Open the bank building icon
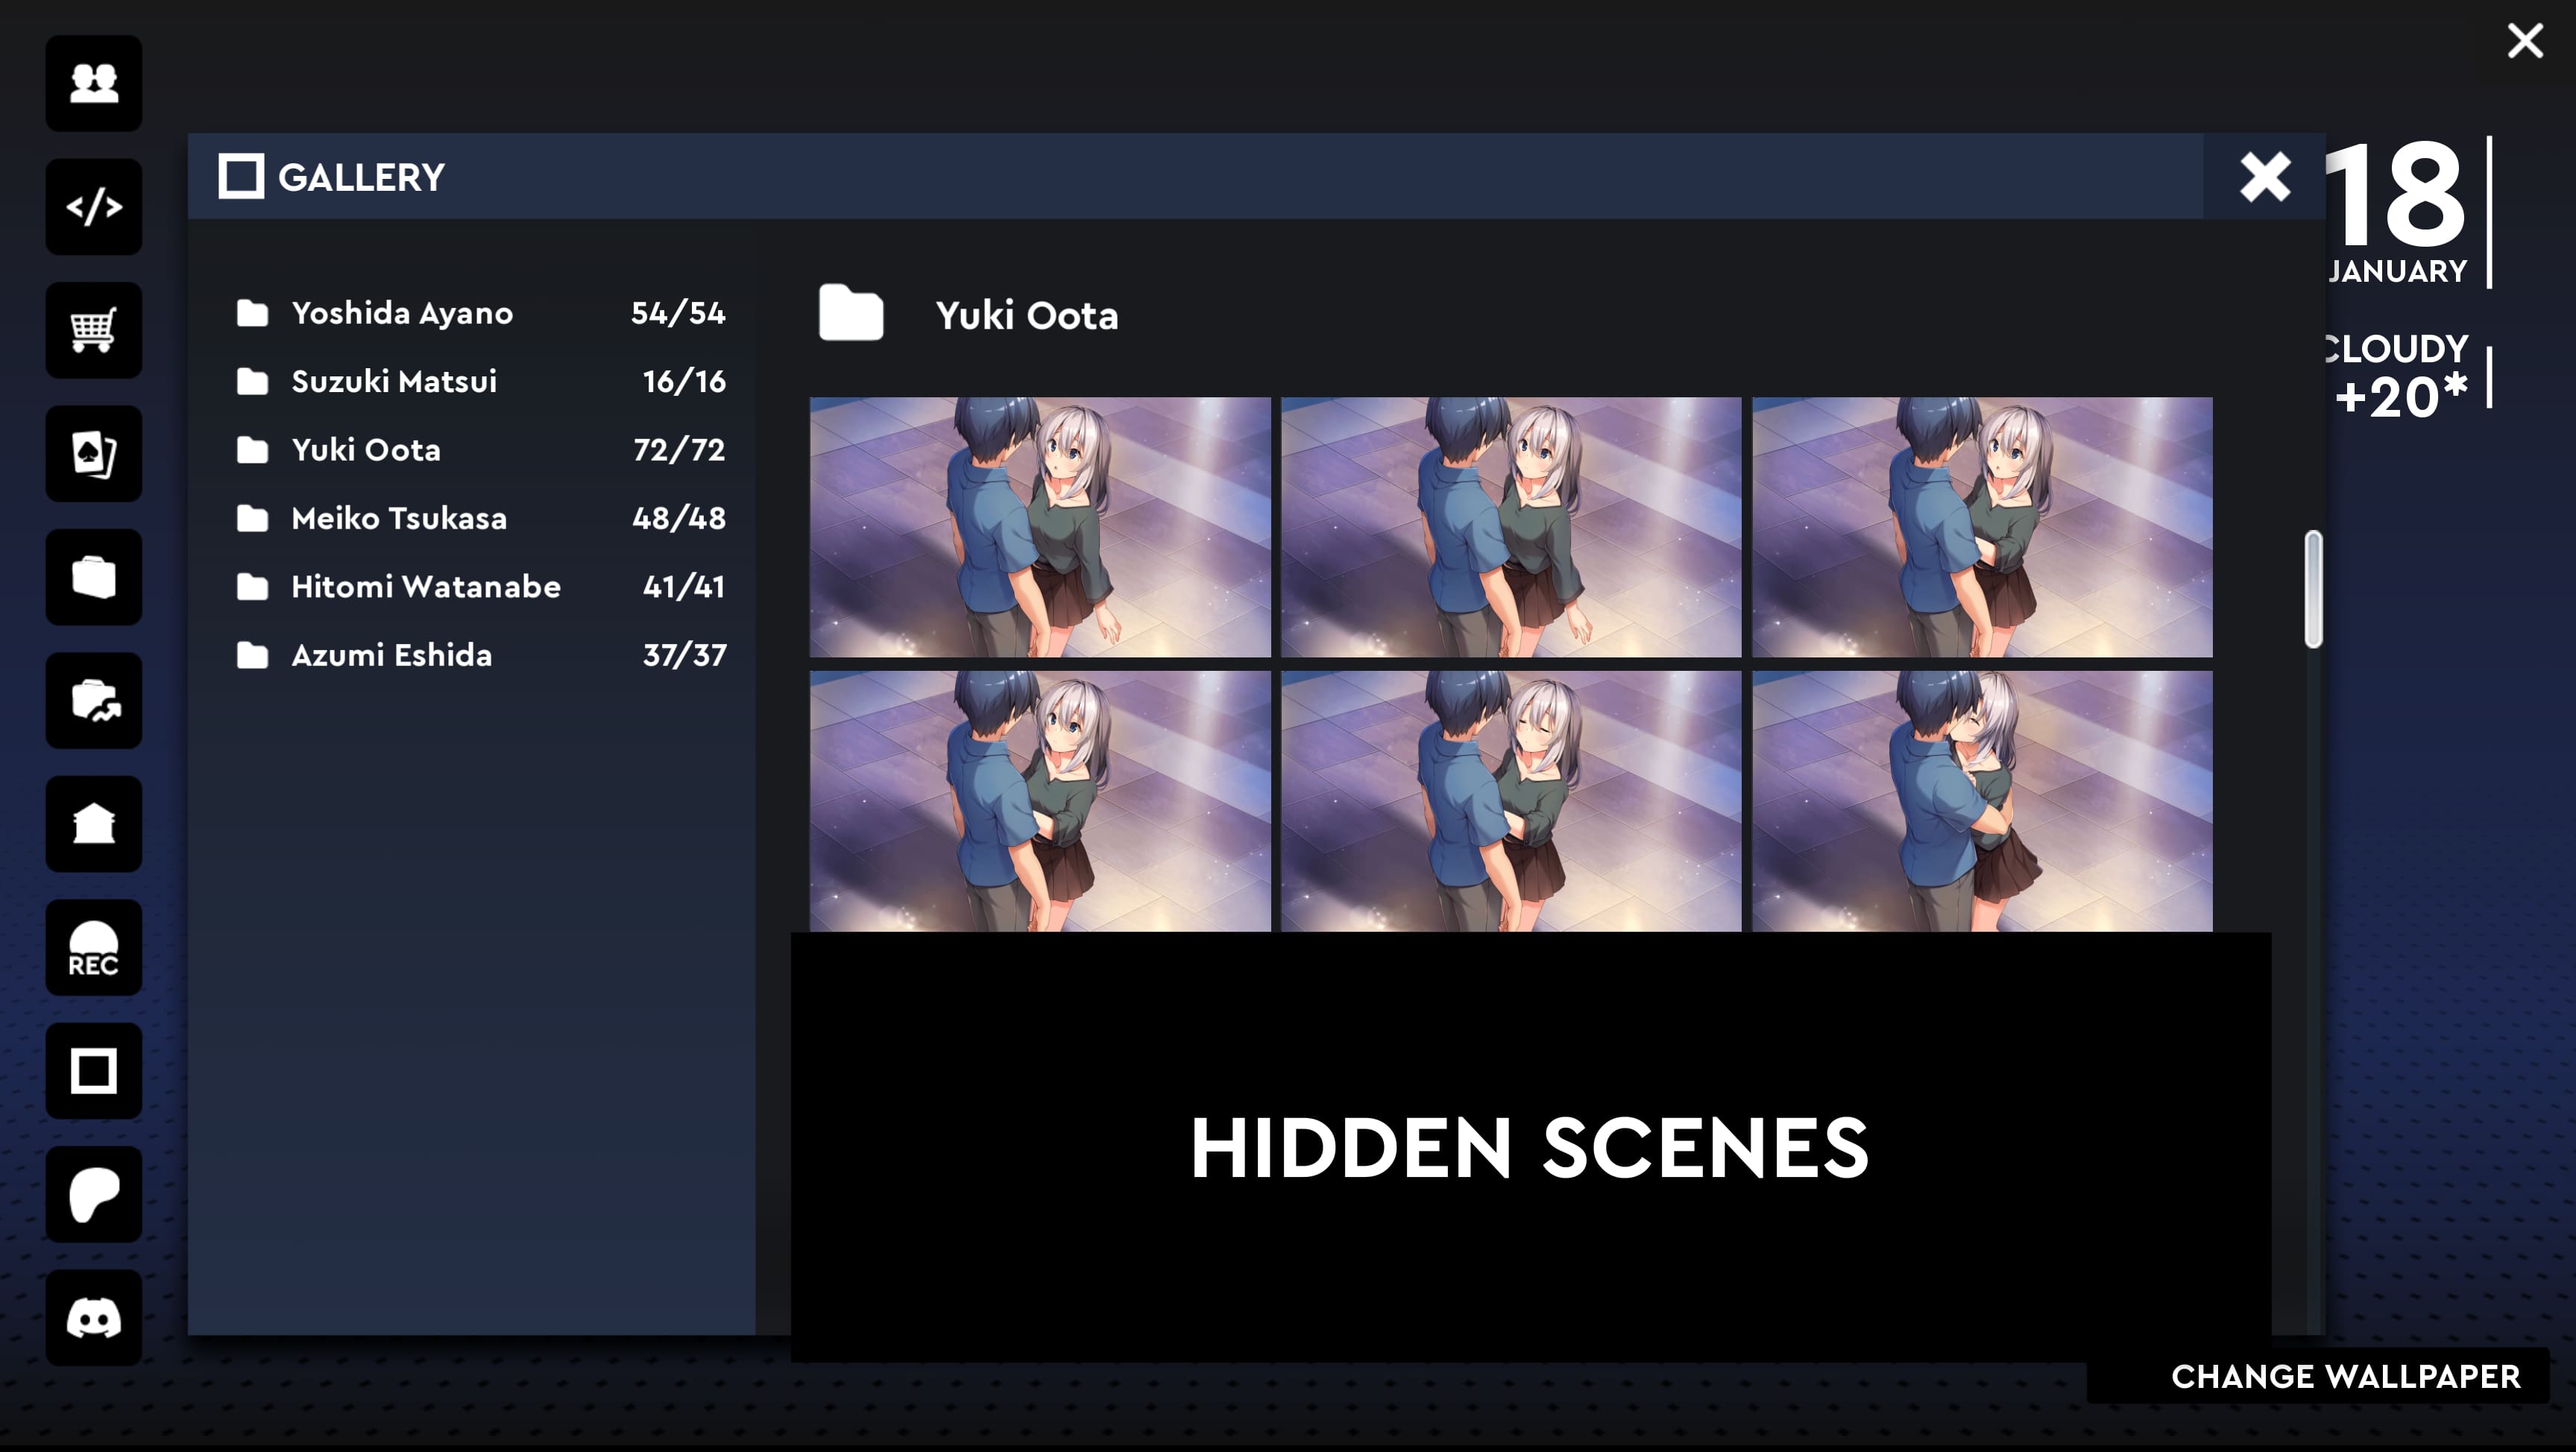Screen dimensions: 2576x1452 pos(94,824)
